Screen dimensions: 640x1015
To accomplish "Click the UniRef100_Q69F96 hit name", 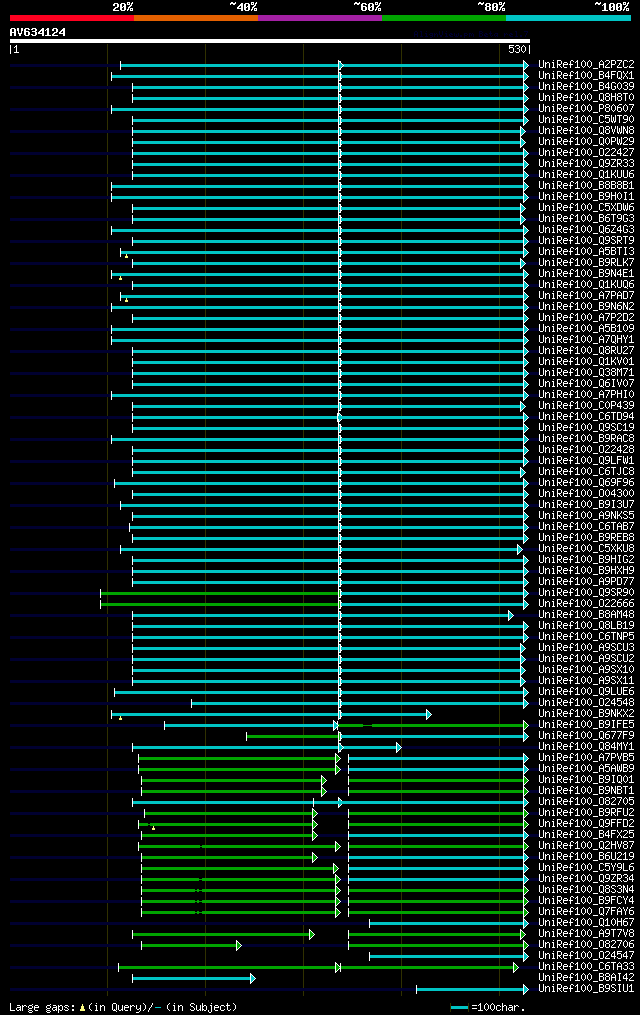I will [586, 483].
